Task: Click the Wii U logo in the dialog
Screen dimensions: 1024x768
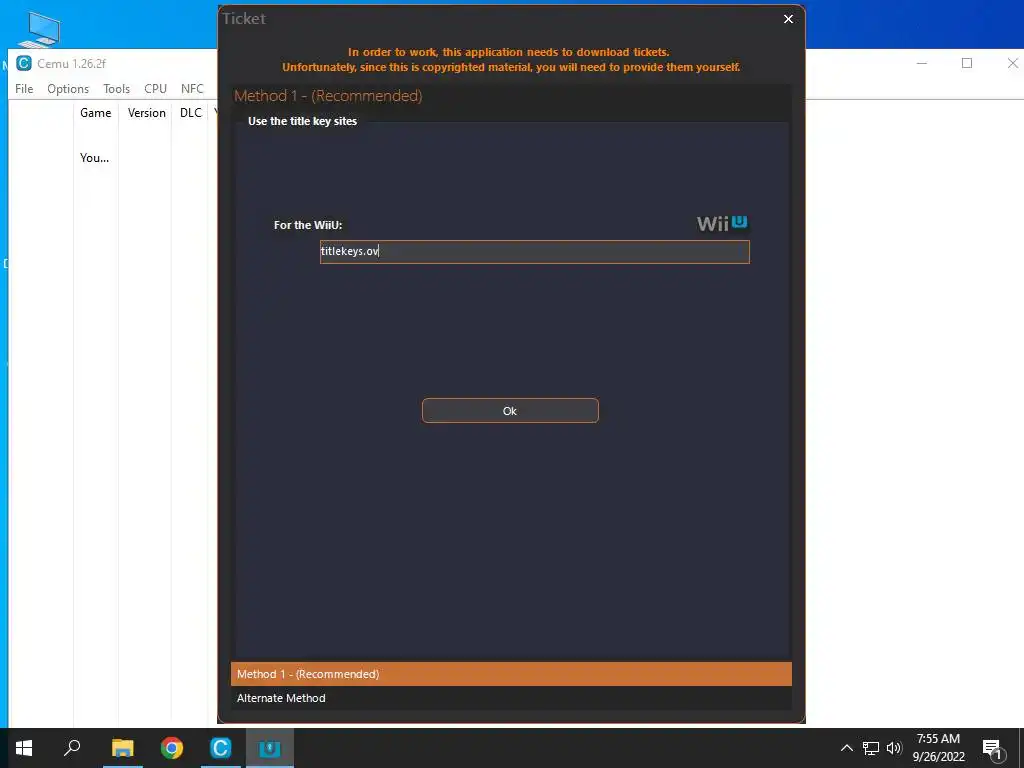Action: coord(722,223)
